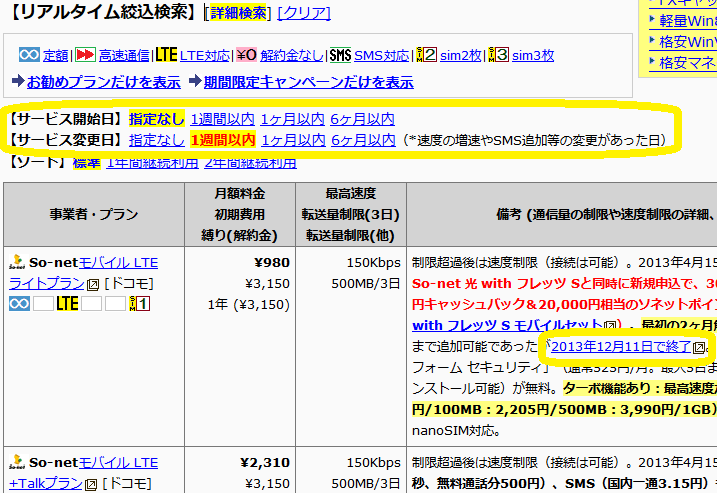Click 500MB/3日 limit in ライトプラン row

tap(366, 284)
